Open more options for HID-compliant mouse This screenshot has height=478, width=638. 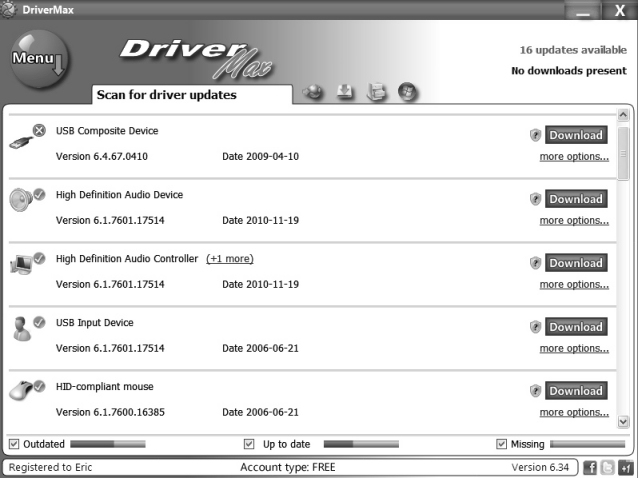point(574,412)
